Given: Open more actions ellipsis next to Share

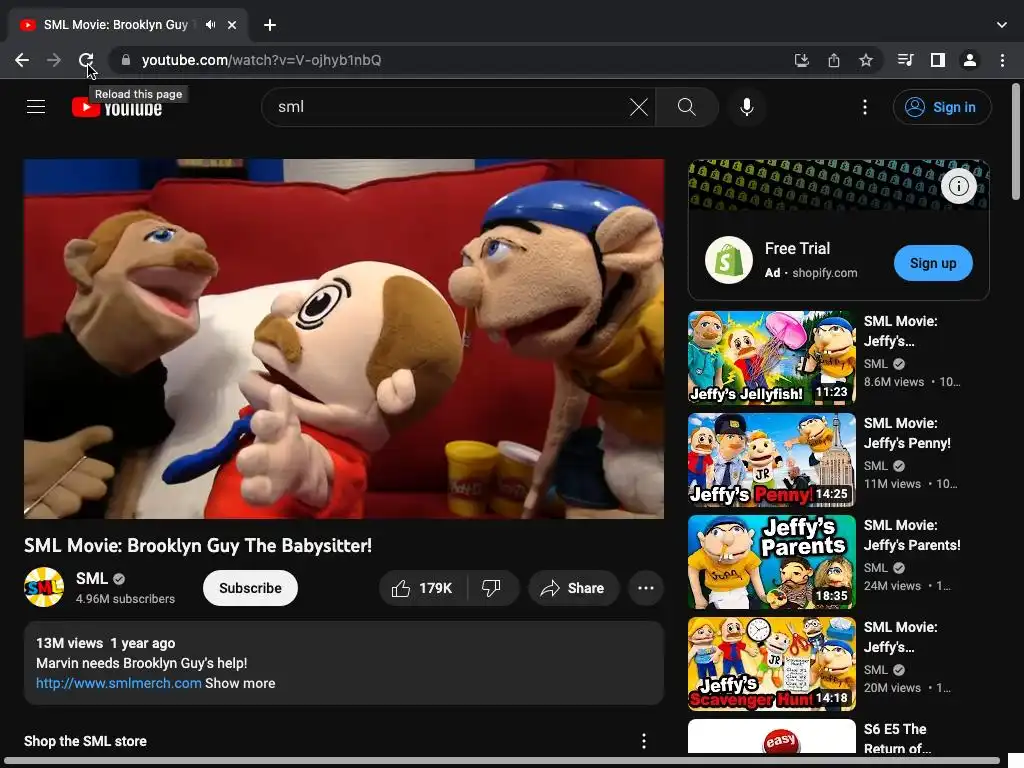Looking at the screenshot, I should [x=646, y=588].
